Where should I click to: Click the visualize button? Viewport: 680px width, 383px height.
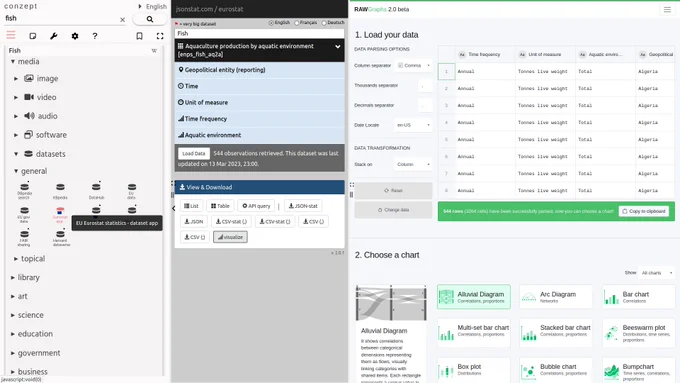[230, 237]
